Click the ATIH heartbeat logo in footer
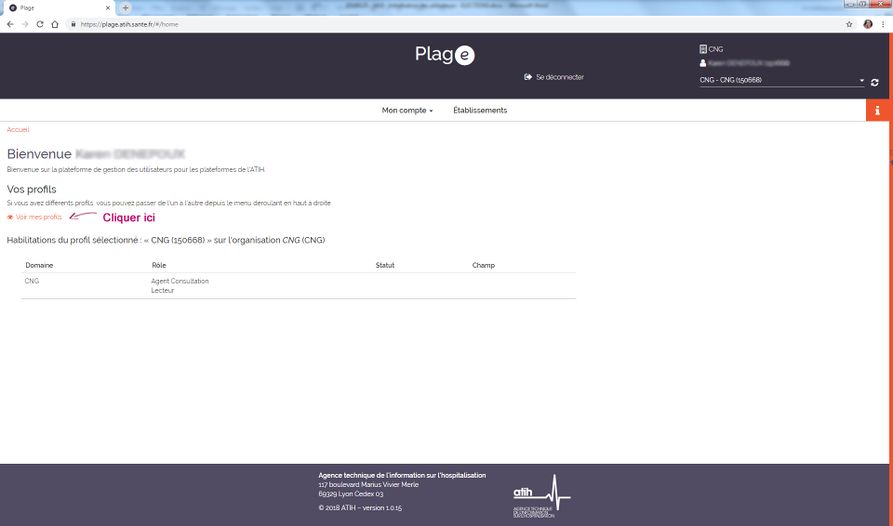893x526 pixels. [x=542, y=496]
